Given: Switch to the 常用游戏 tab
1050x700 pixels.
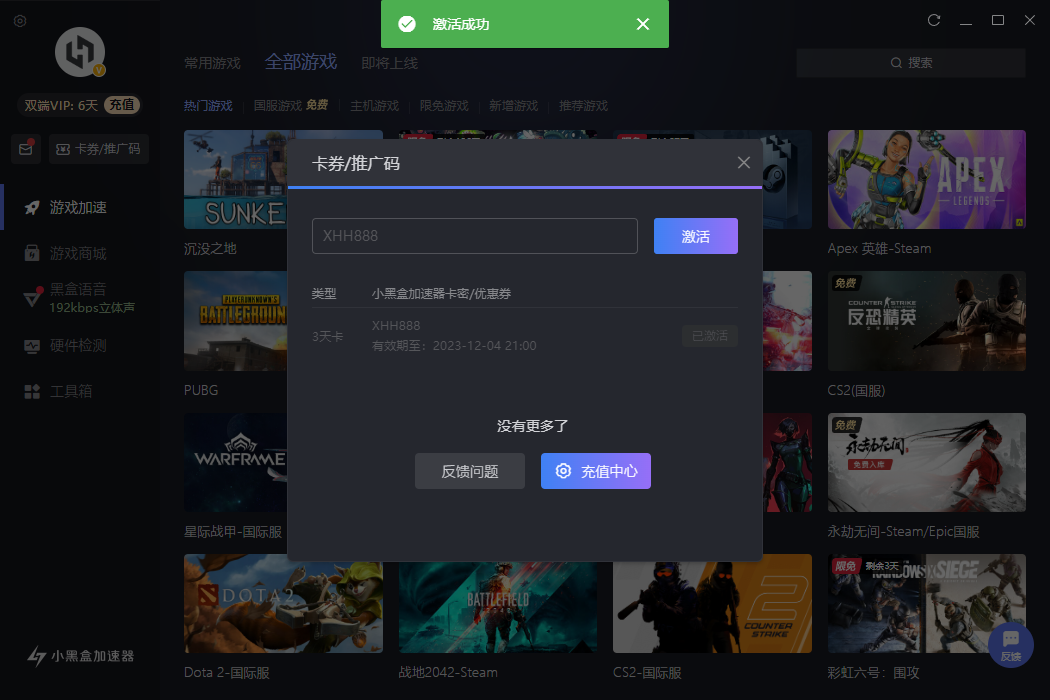Looking at the screenshot, I should pos(212,63).
